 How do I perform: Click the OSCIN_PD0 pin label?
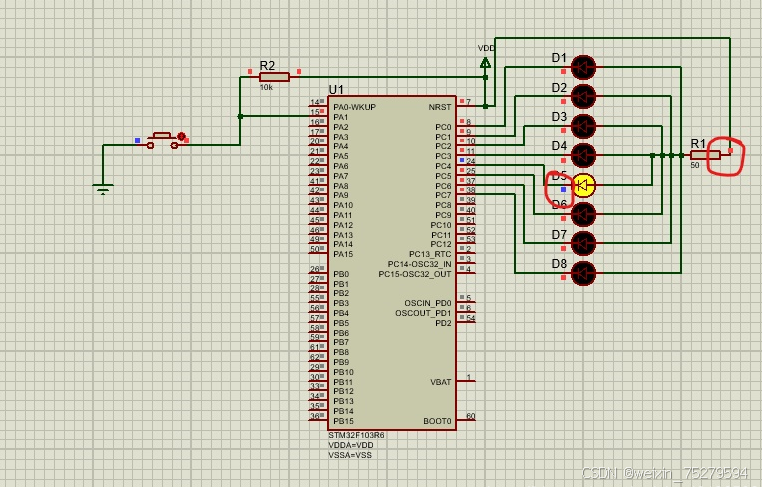coord(428,303)
